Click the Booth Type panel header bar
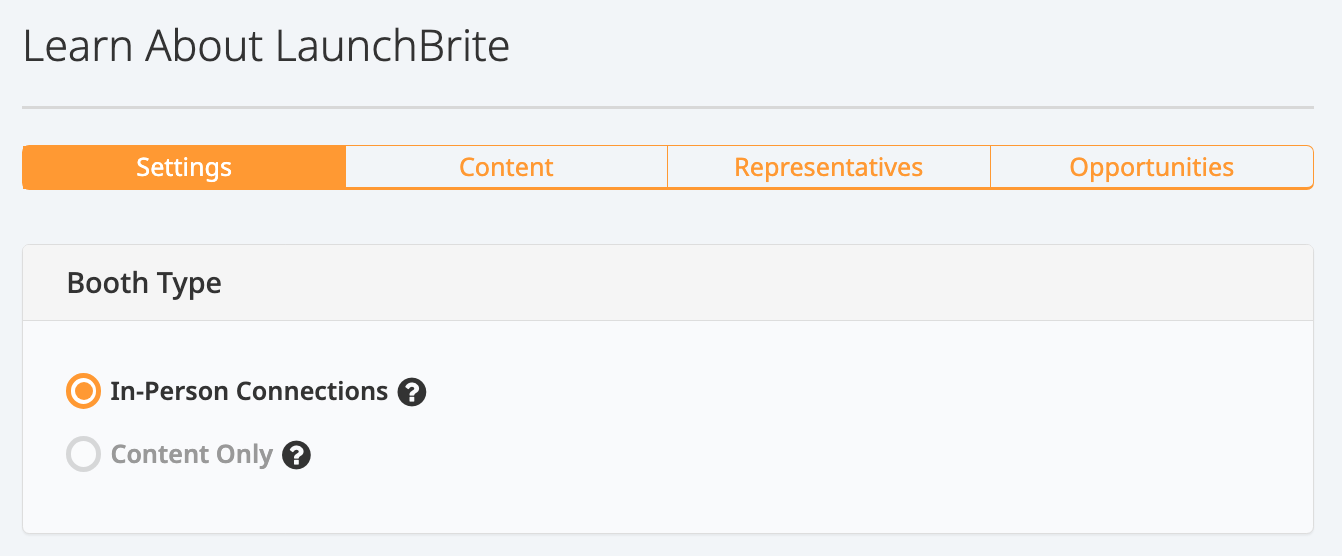Image resolution: width=1342 pixels, height=556 pixels. tap(668, 283)
